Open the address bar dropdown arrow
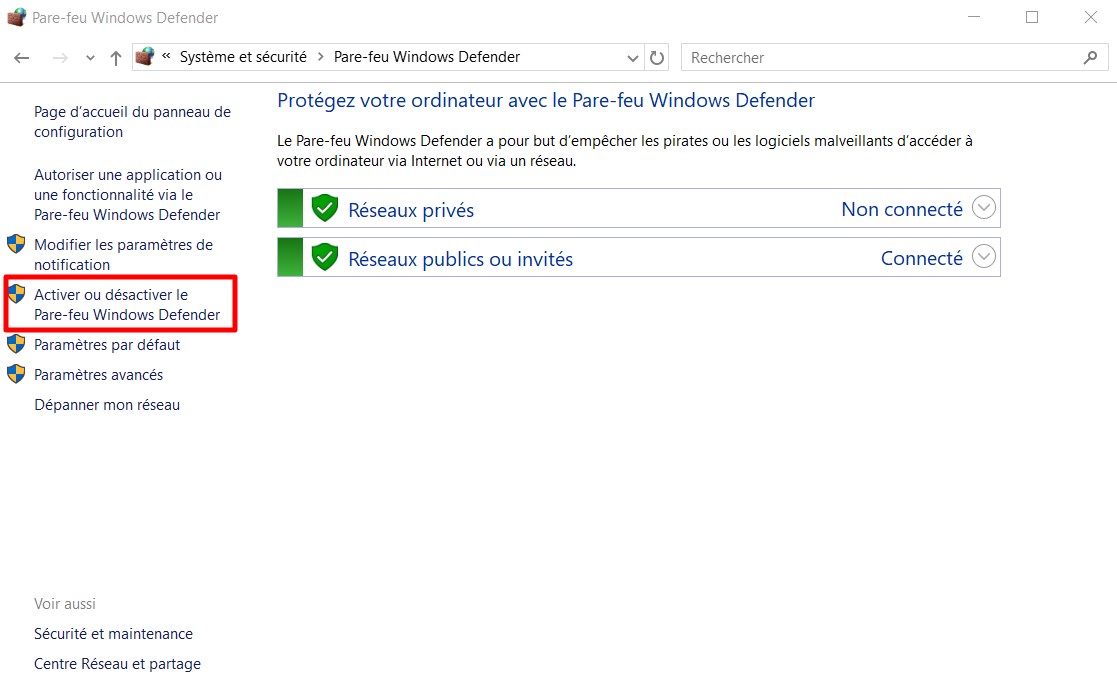This screenshot has width=1117, height=692. (x=633, y=57)
